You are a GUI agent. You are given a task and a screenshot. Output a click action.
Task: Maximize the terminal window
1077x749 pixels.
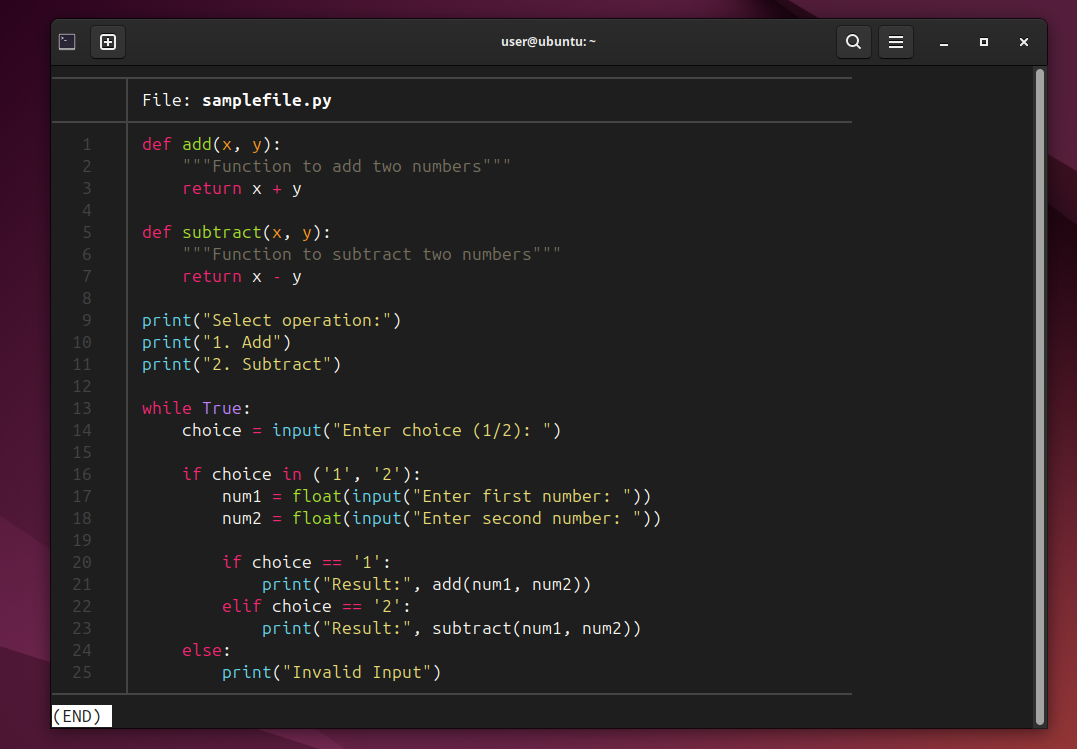pyautogui.click(x=984, y=42)
